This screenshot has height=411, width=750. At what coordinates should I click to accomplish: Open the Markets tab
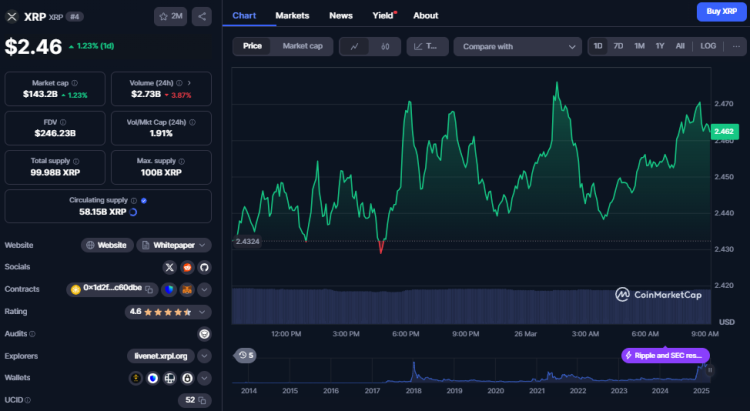(292, 16)
